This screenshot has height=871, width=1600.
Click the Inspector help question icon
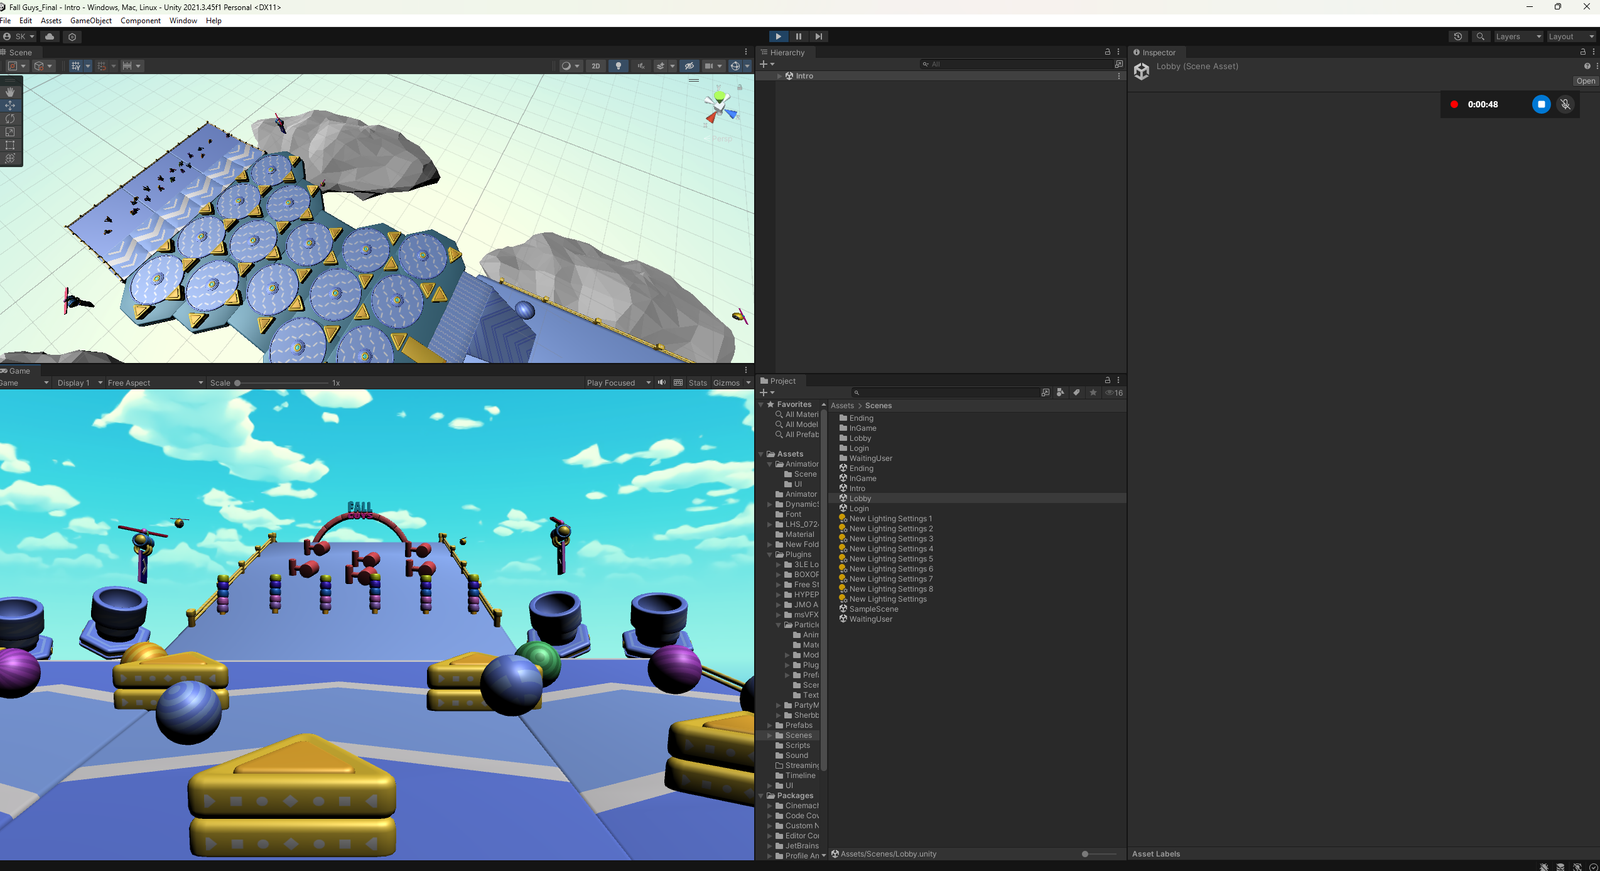(1586, 66)
